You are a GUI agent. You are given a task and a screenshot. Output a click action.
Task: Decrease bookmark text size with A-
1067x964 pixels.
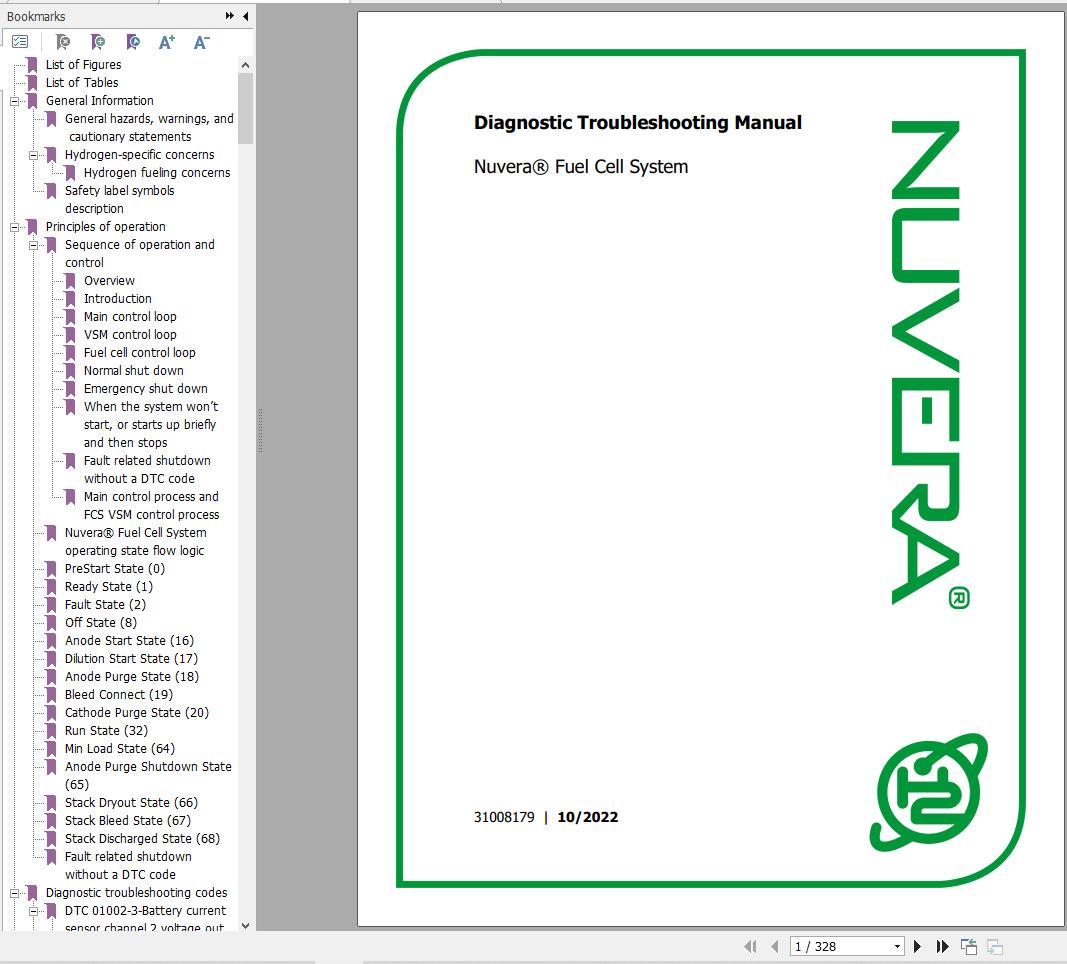(x=201, y=42)
